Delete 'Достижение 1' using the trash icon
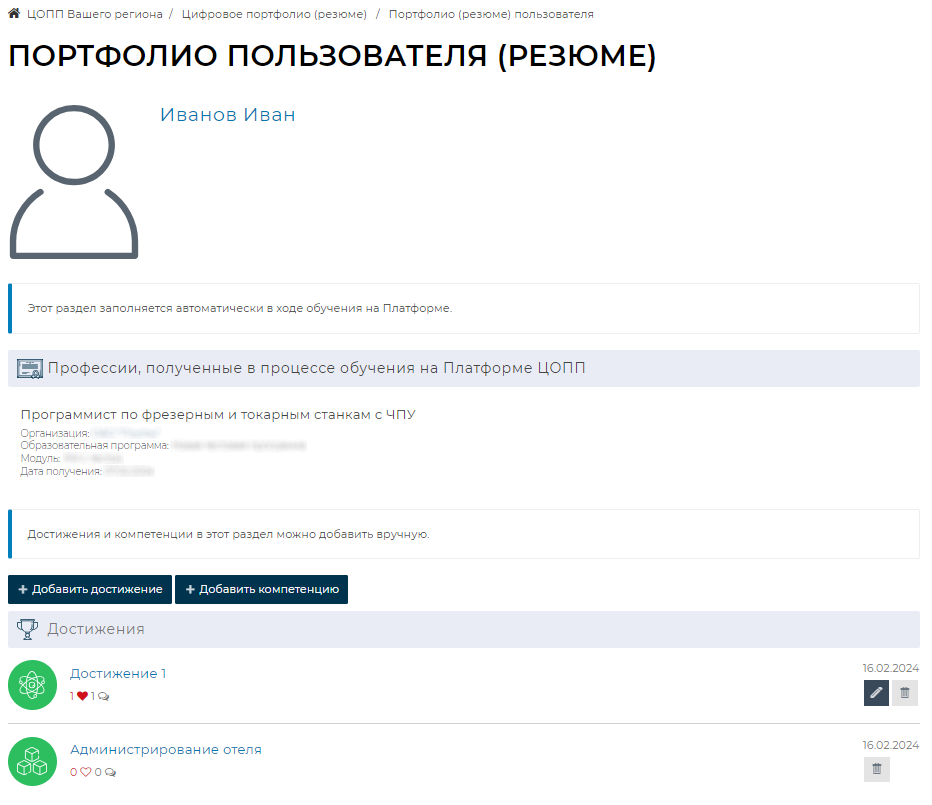The image size is (932, 805). click(905, 693)
